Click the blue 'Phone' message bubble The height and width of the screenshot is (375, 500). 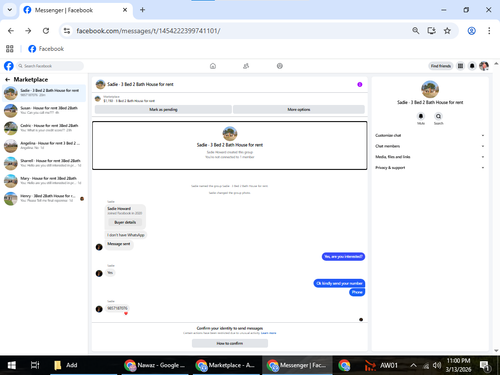(357, 292)
